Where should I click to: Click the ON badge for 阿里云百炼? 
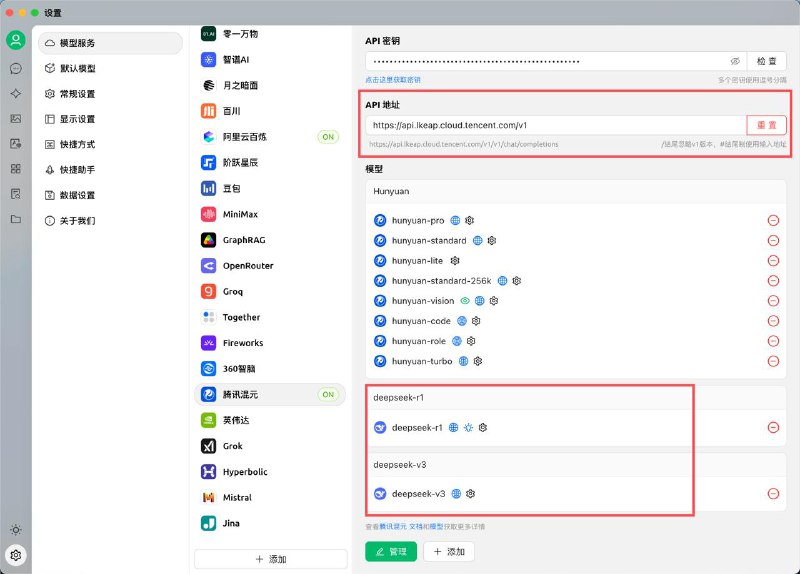(328, 137)
